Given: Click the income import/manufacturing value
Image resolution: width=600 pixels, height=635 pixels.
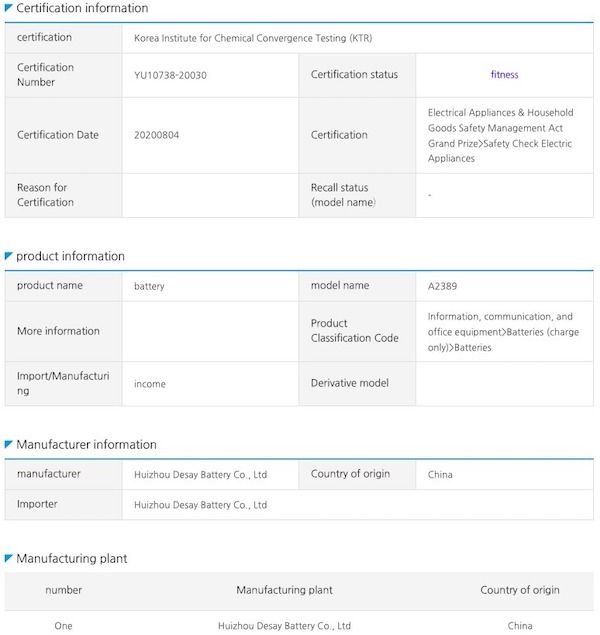Looking at the screenshot, I should pyautogui.click(x=150, y=384).
